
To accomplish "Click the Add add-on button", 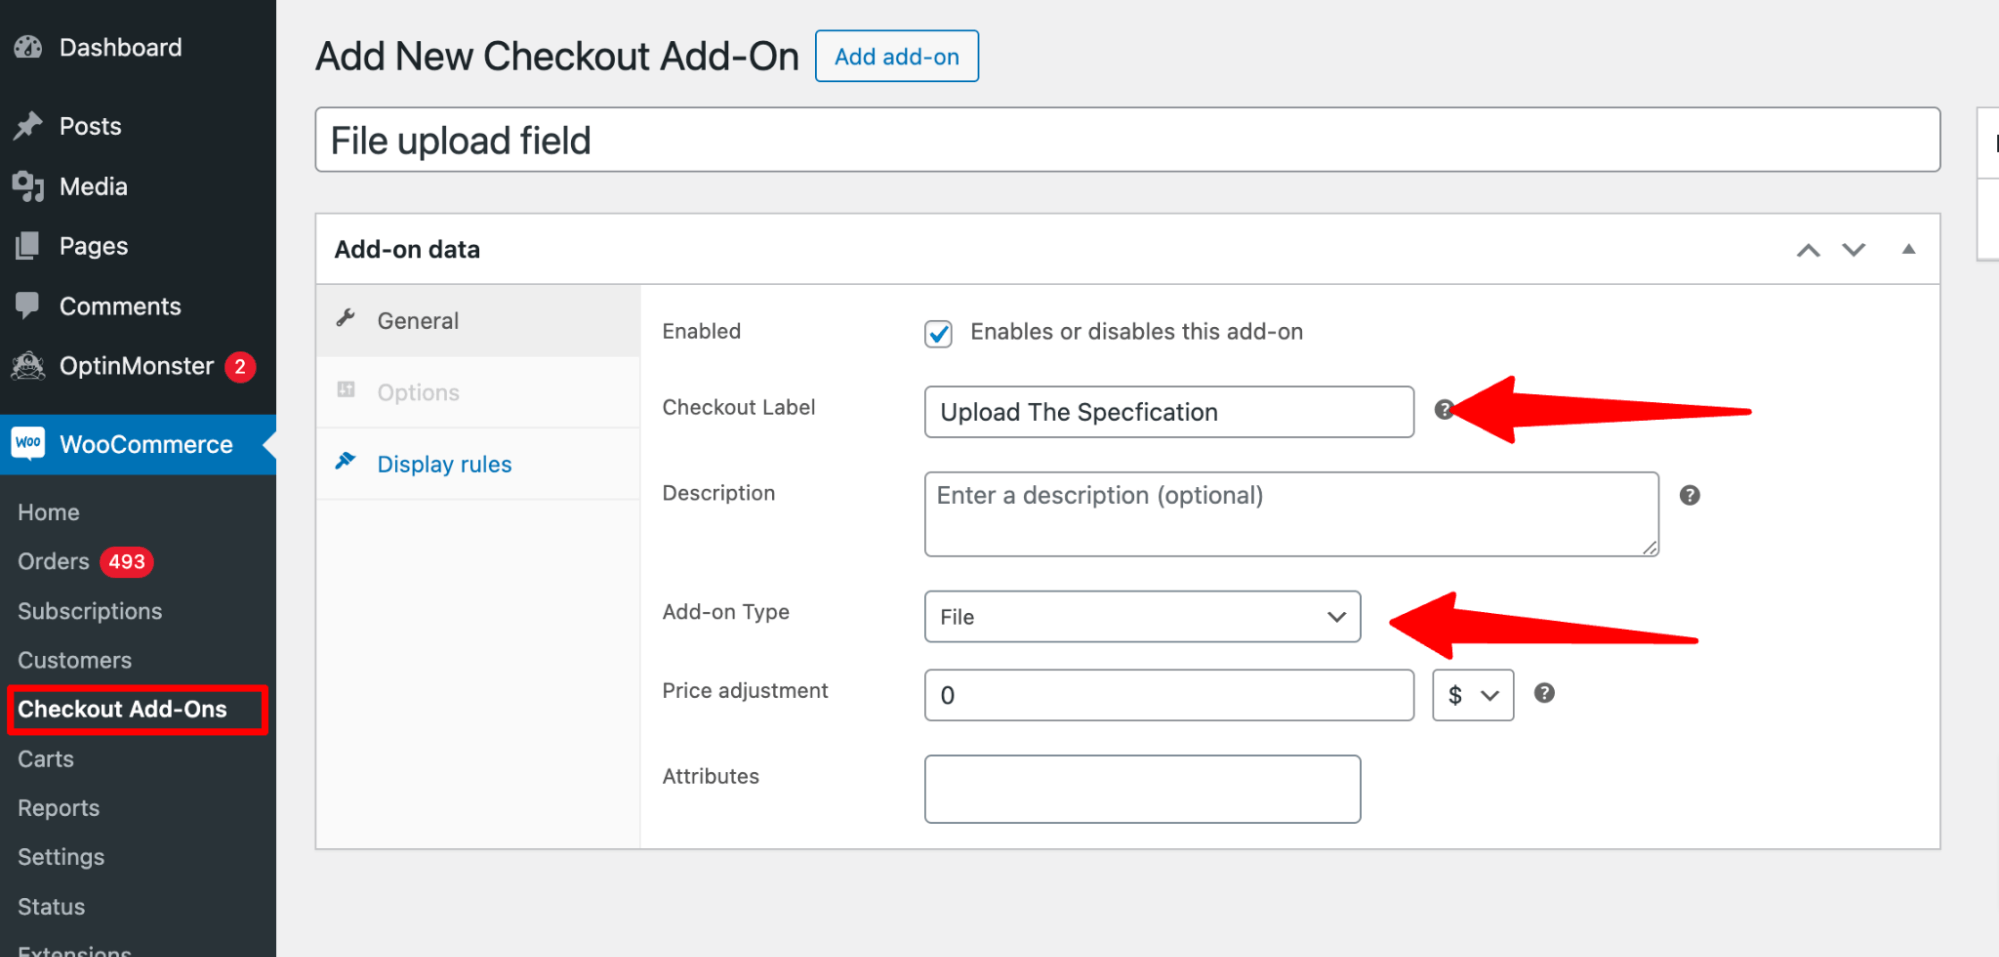I will coord(896,57).
